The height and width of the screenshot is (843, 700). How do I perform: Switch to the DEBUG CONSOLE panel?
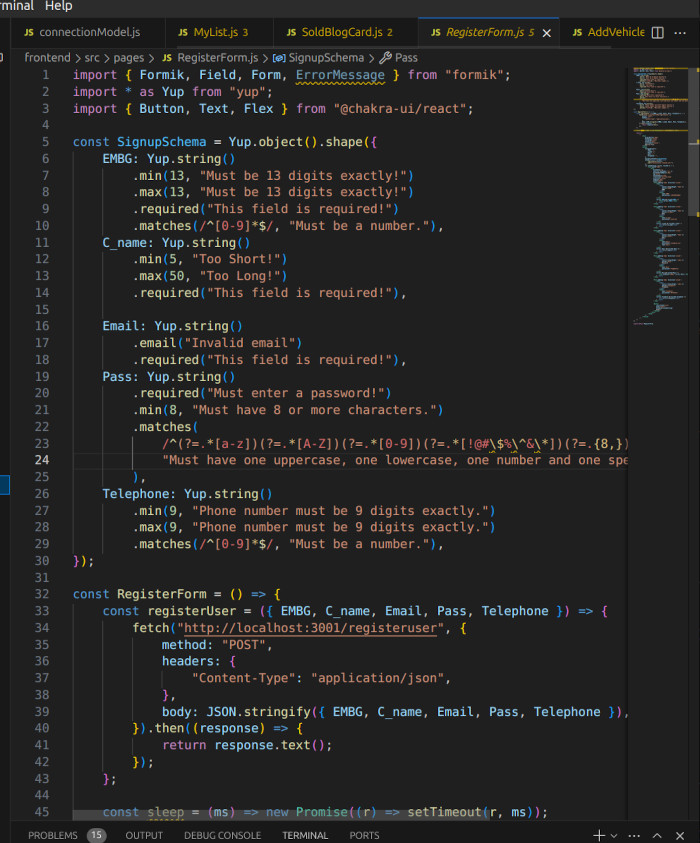pyautogui.click(x=224, y=835)
